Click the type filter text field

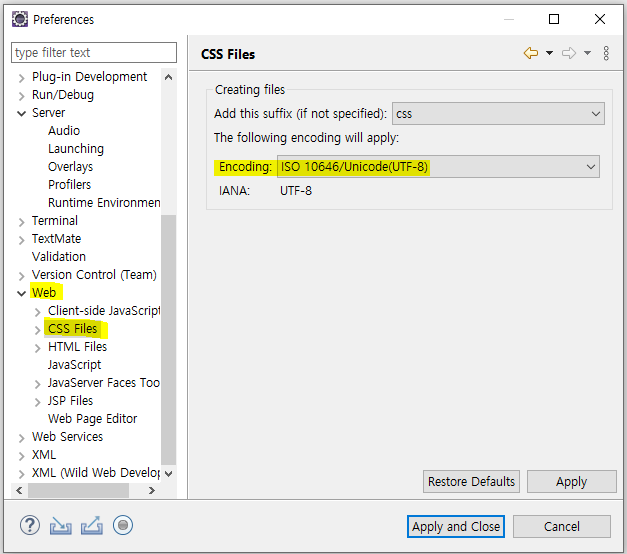(x=94, y=52)
